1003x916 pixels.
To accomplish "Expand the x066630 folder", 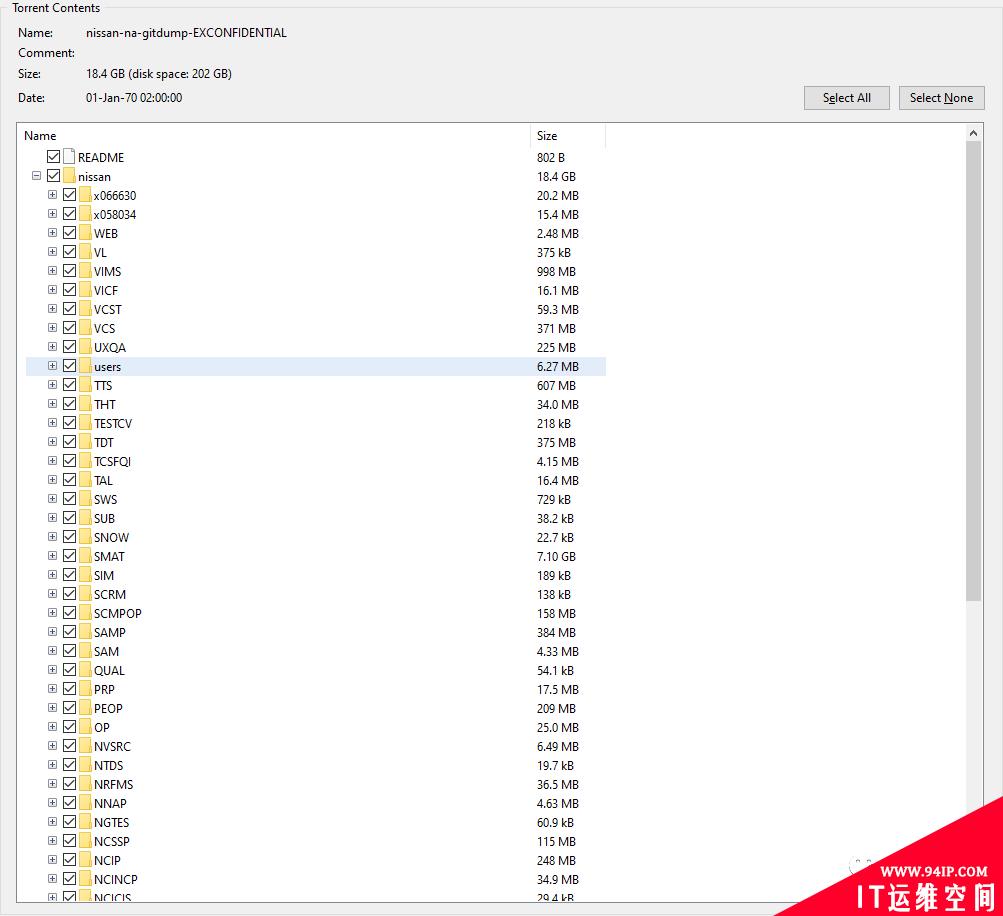I will [52, 195].
